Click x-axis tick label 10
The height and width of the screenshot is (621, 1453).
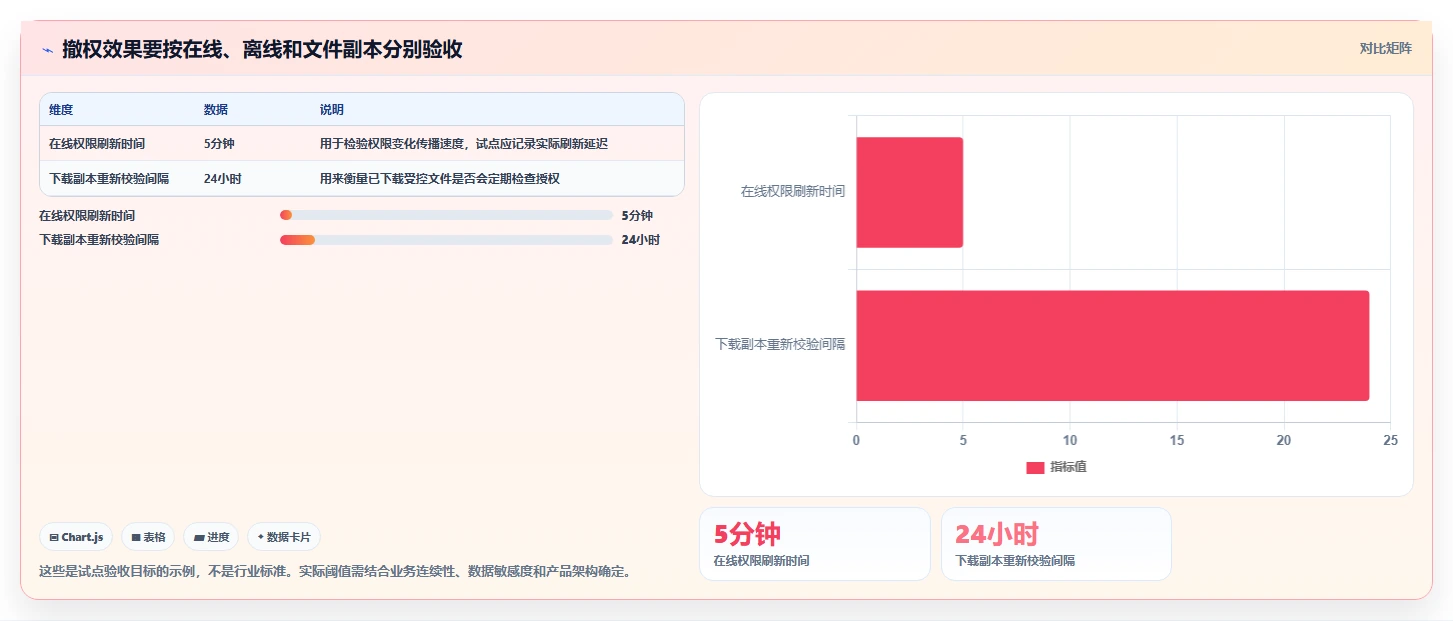[1070, 441]
